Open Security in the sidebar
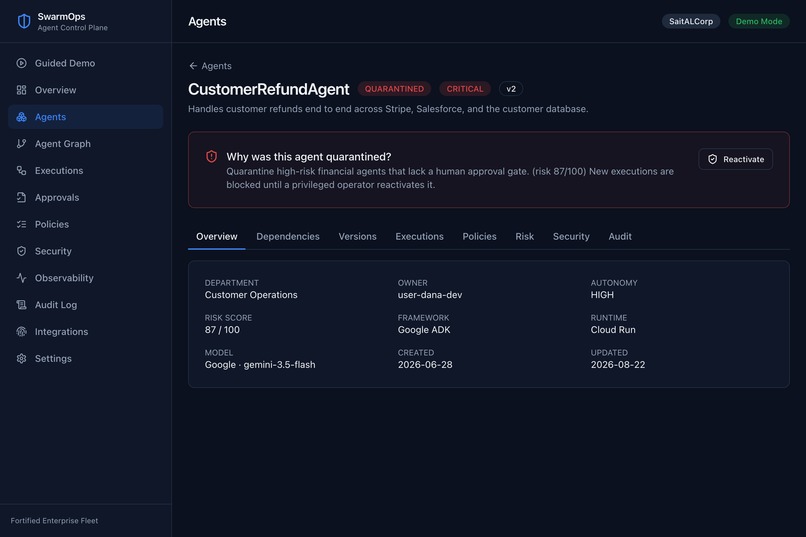This screenshot has width=806, height=537. pos(85,251)
